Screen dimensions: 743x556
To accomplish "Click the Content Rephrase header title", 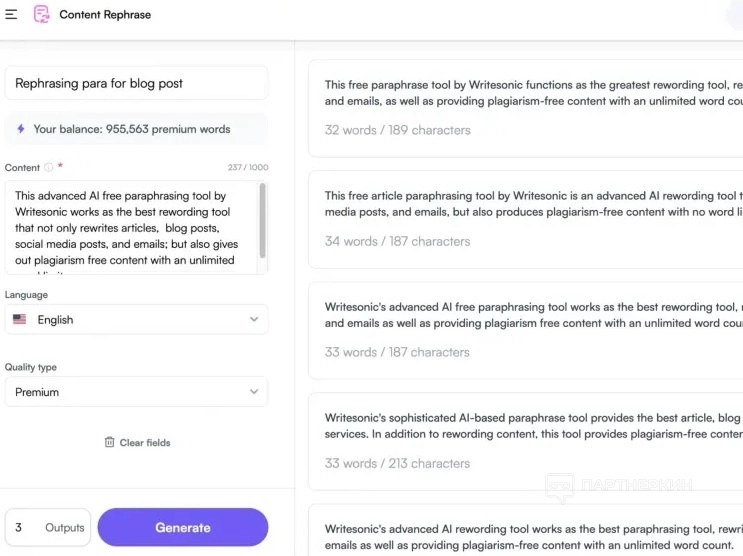I will [105, 15].
